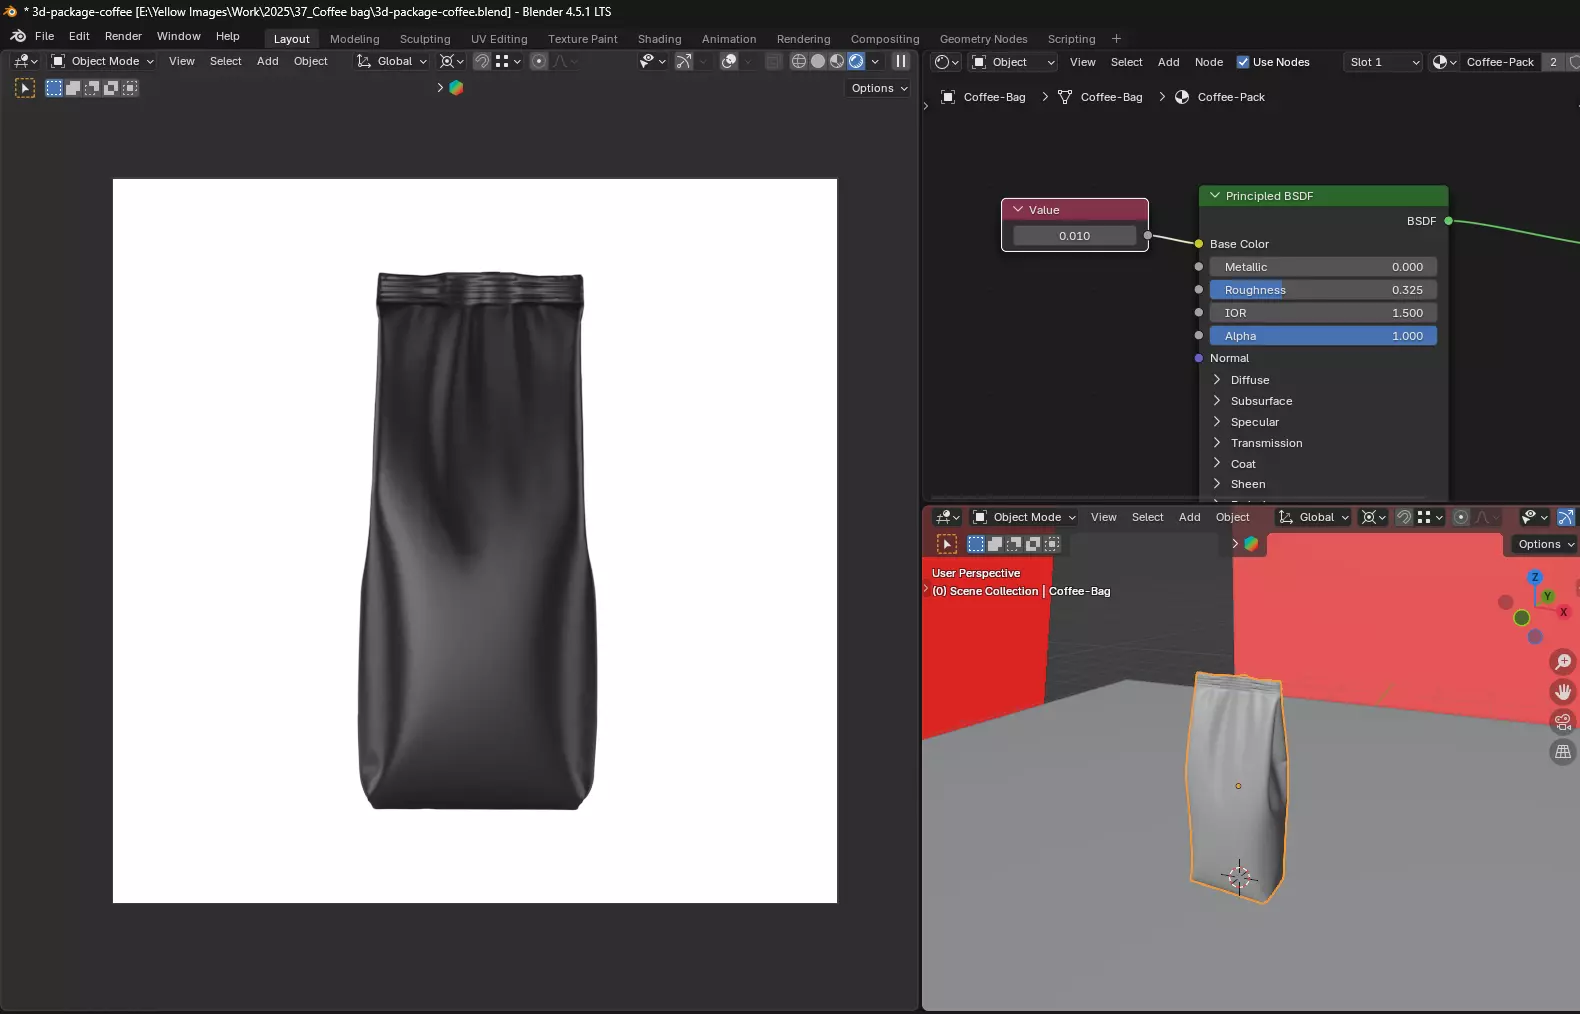
Task: Select wireframe shading in the left viewport
Action: [799, 61]
